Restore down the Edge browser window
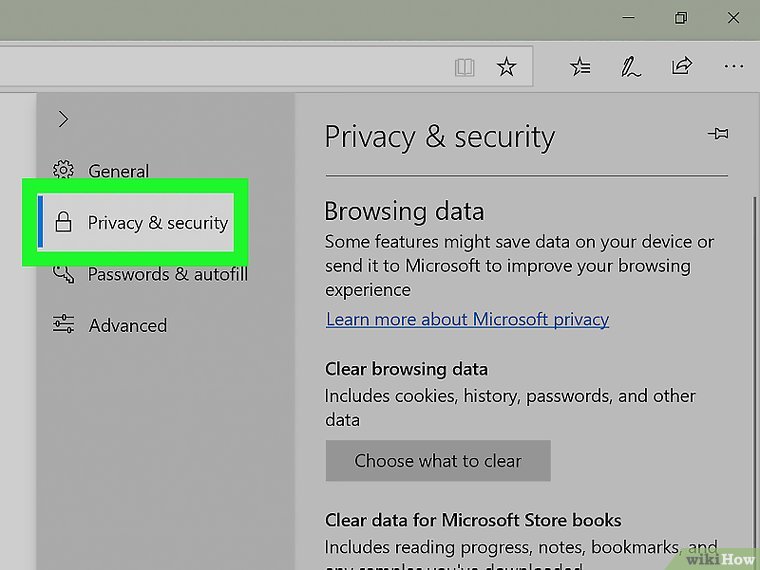Image resolution: width=760 pixels, height=570 pixels. click(681, 17)
